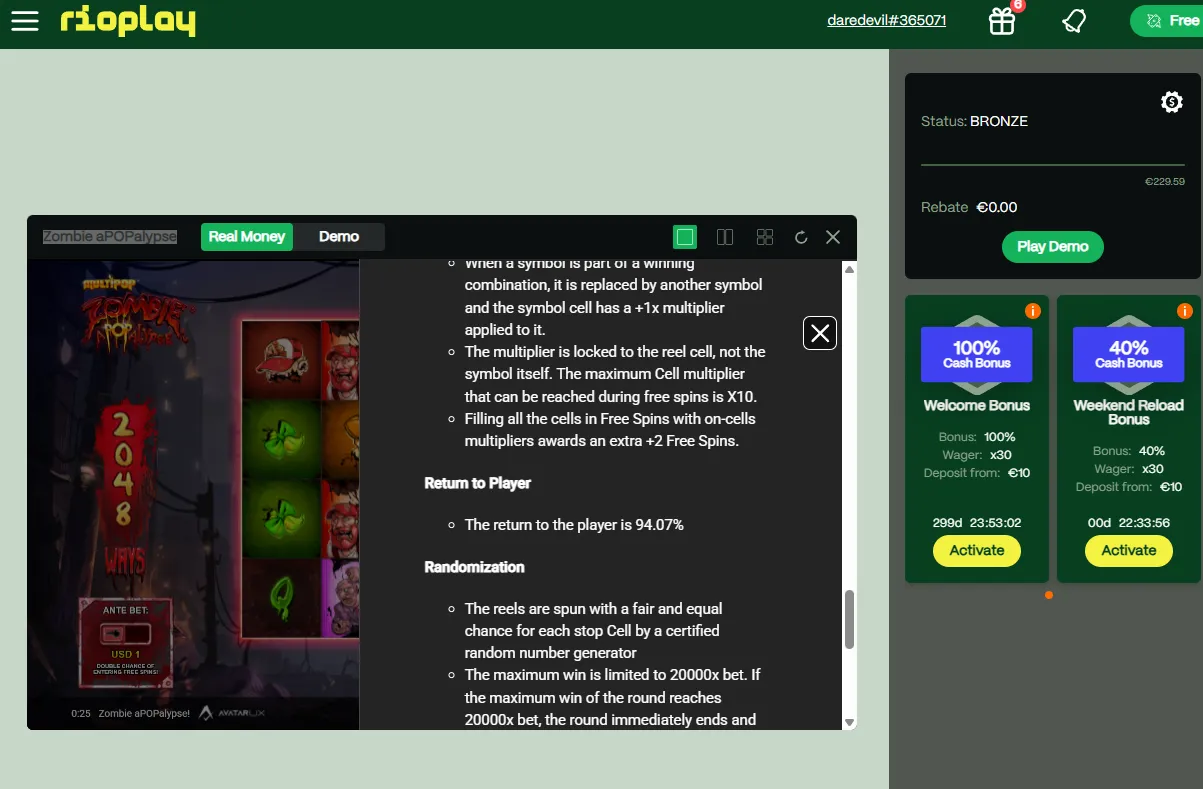1203x789 pixels.
Task: Switch to Real Money mode
Action: click(x=247, y=237)
